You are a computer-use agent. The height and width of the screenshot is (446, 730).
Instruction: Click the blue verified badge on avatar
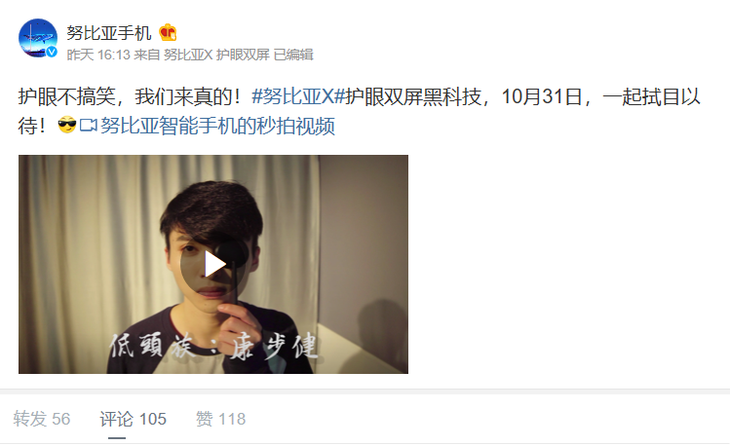point(52,52)
